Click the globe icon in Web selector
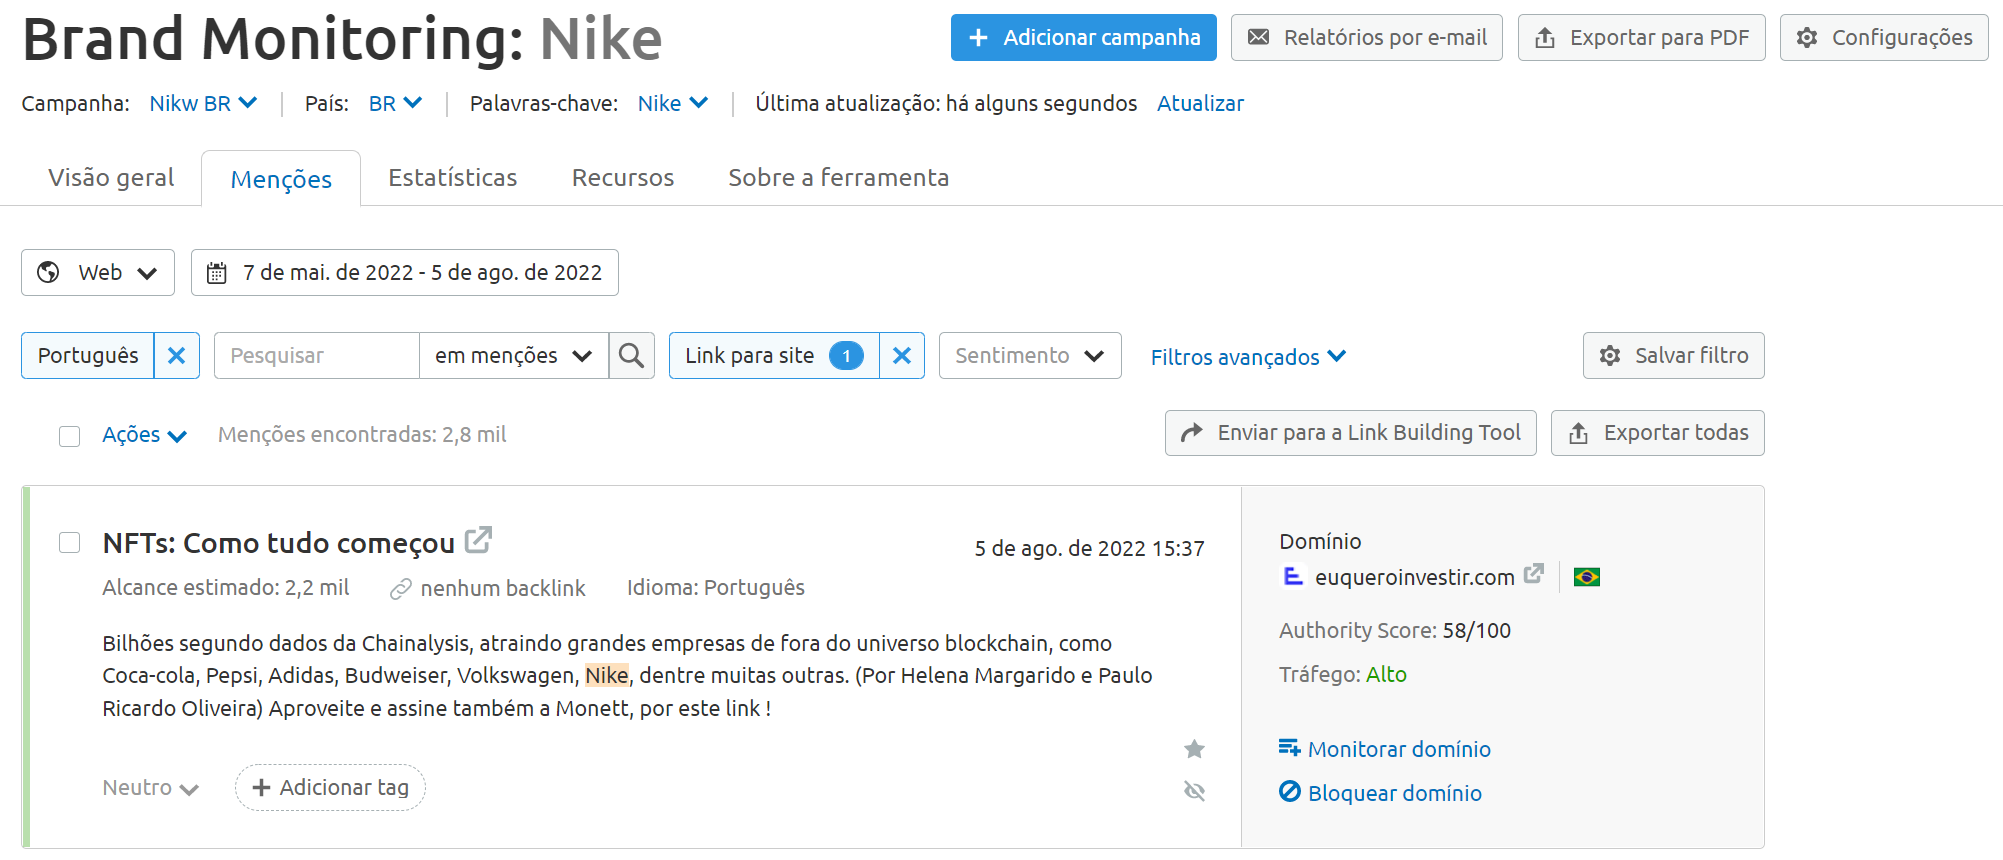Screen dimensions: 2003x860 click(x=48, y=272)
